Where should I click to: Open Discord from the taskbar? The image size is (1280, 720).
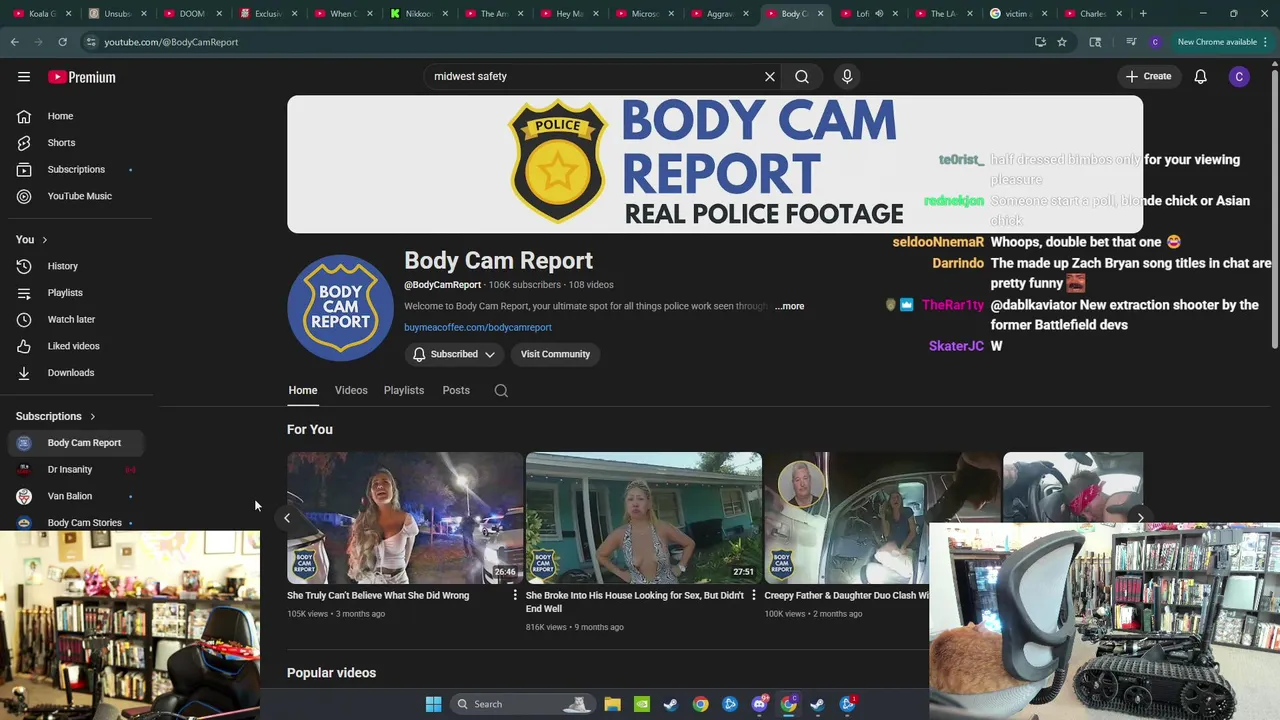tap(759, 704)
